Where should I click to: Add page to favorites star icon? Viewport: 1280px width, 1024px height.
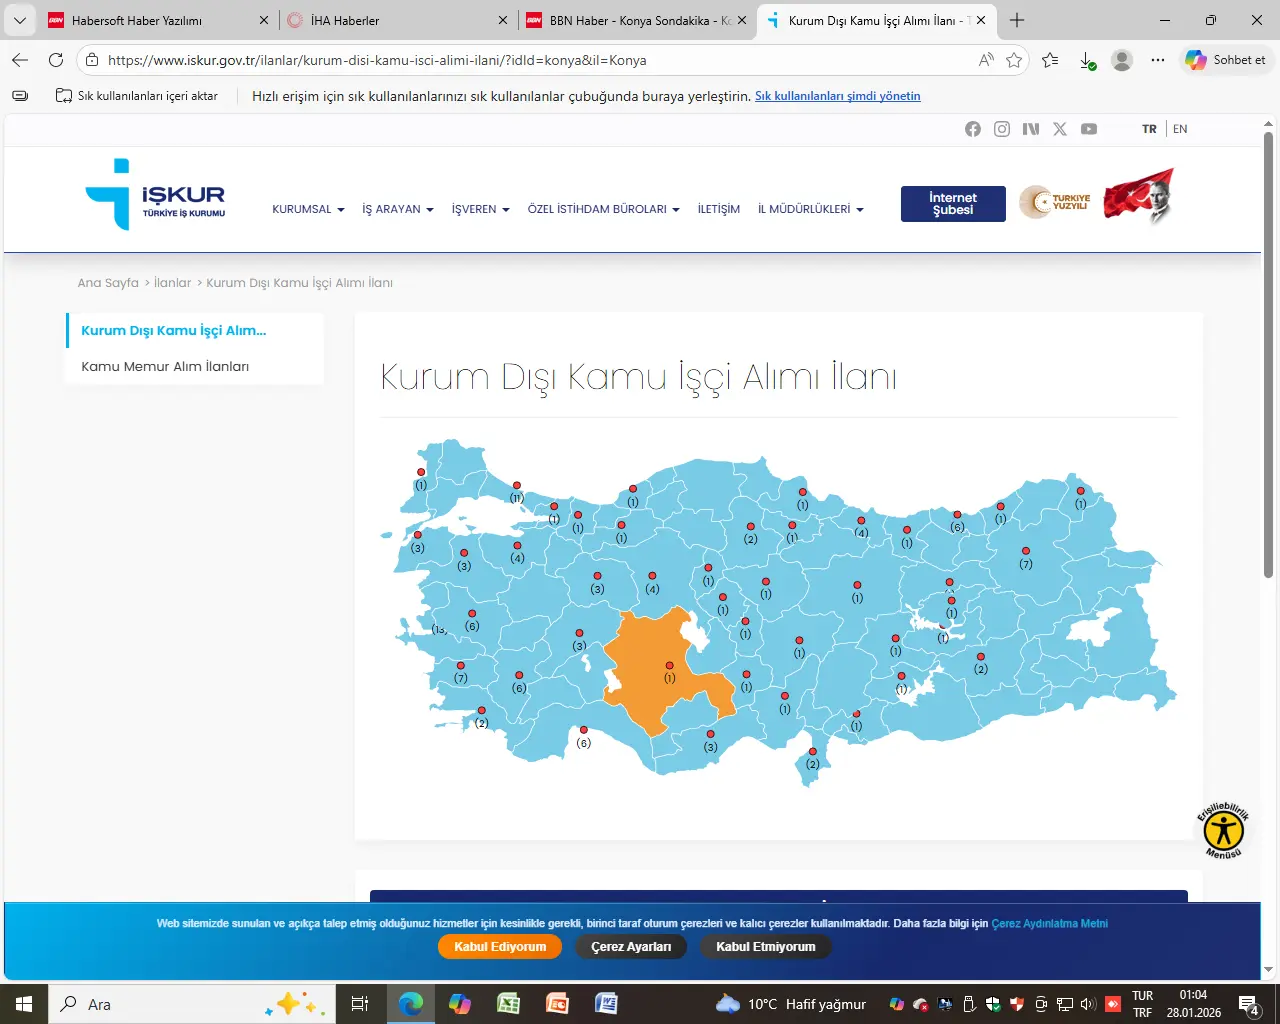[1014, 60]
